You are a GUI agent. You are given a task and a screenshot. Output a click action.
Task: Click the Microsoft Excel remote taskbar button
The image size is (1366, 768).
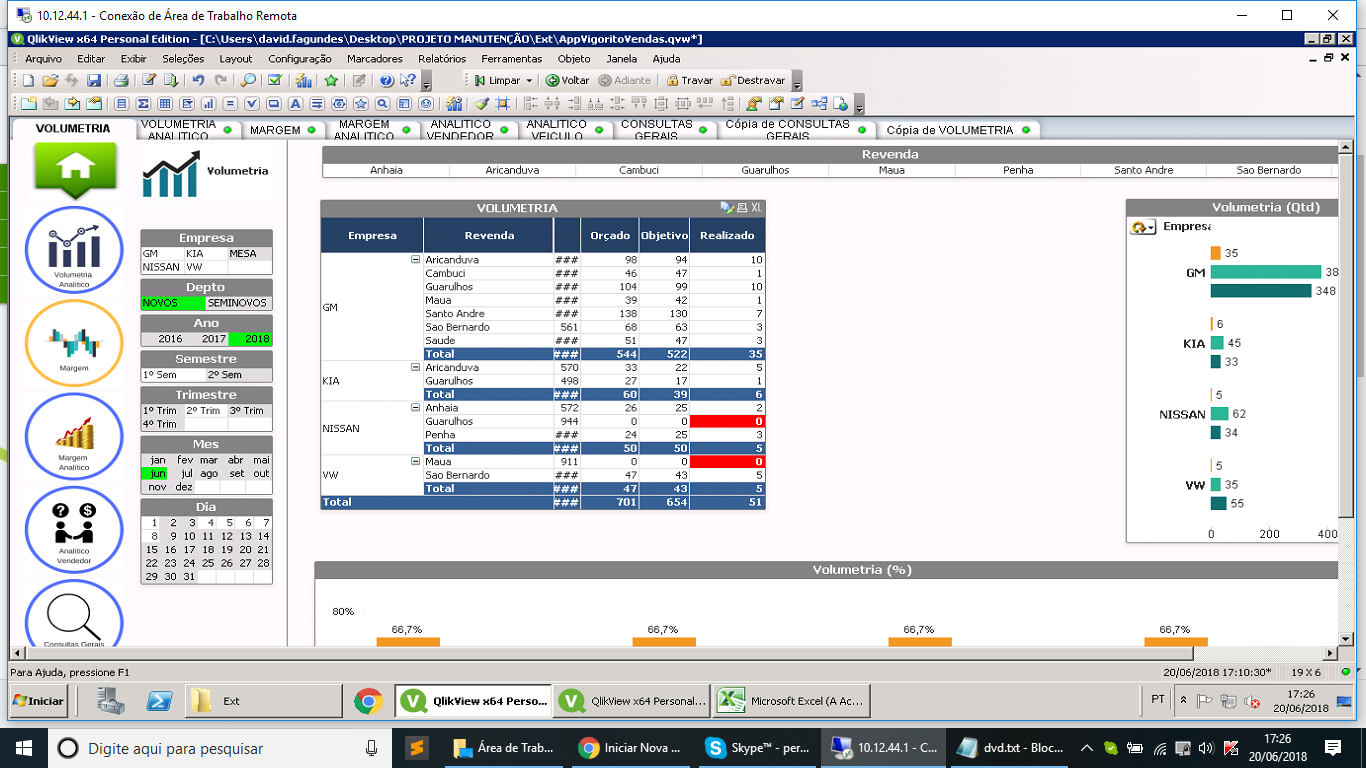(x=793, y=701)
